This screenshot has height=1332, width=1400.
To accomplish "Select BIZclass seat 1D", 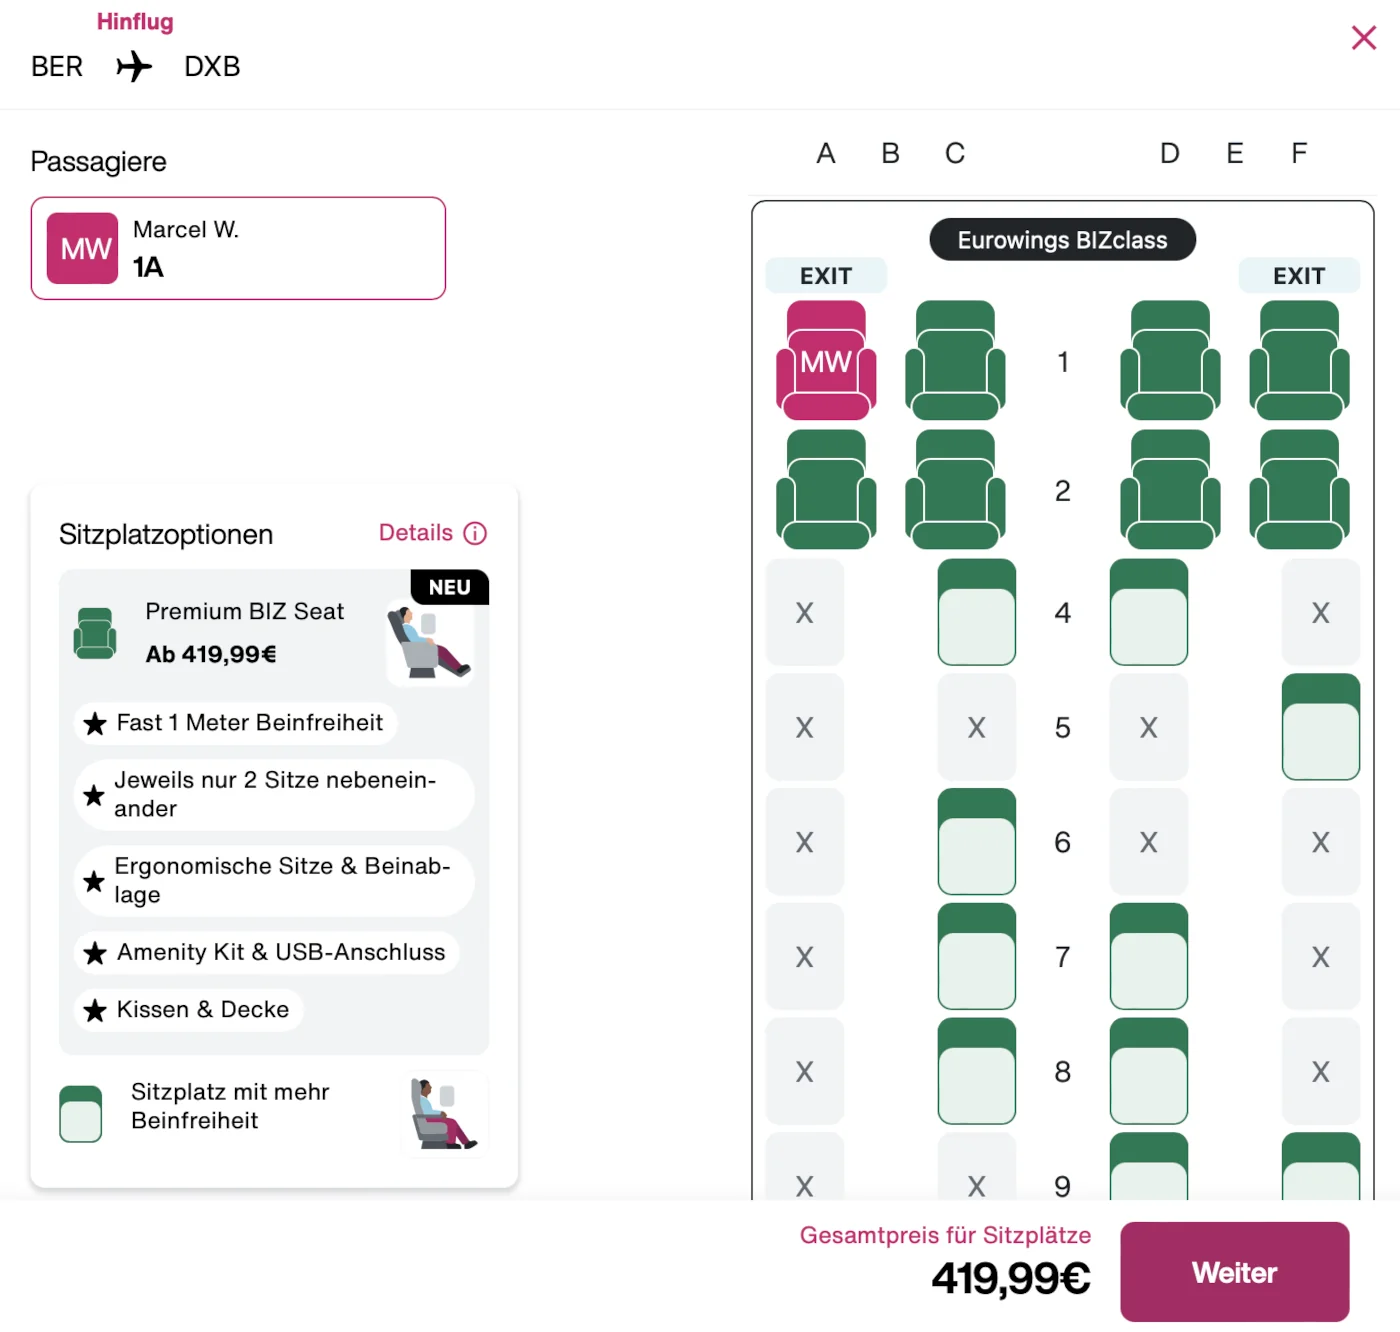I will [1170, 360].
